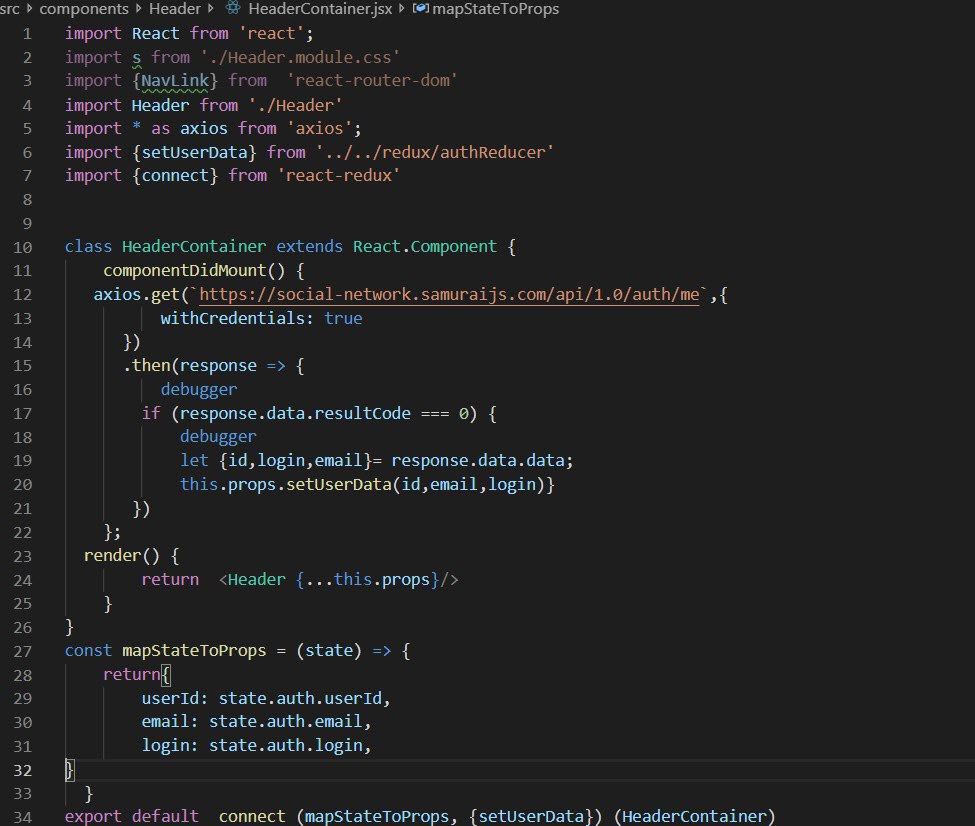Viewport: 975px width, 826px height.
Task: Select the HeaderContainer.jsx breadcrumb
Action: coord(320,9)
